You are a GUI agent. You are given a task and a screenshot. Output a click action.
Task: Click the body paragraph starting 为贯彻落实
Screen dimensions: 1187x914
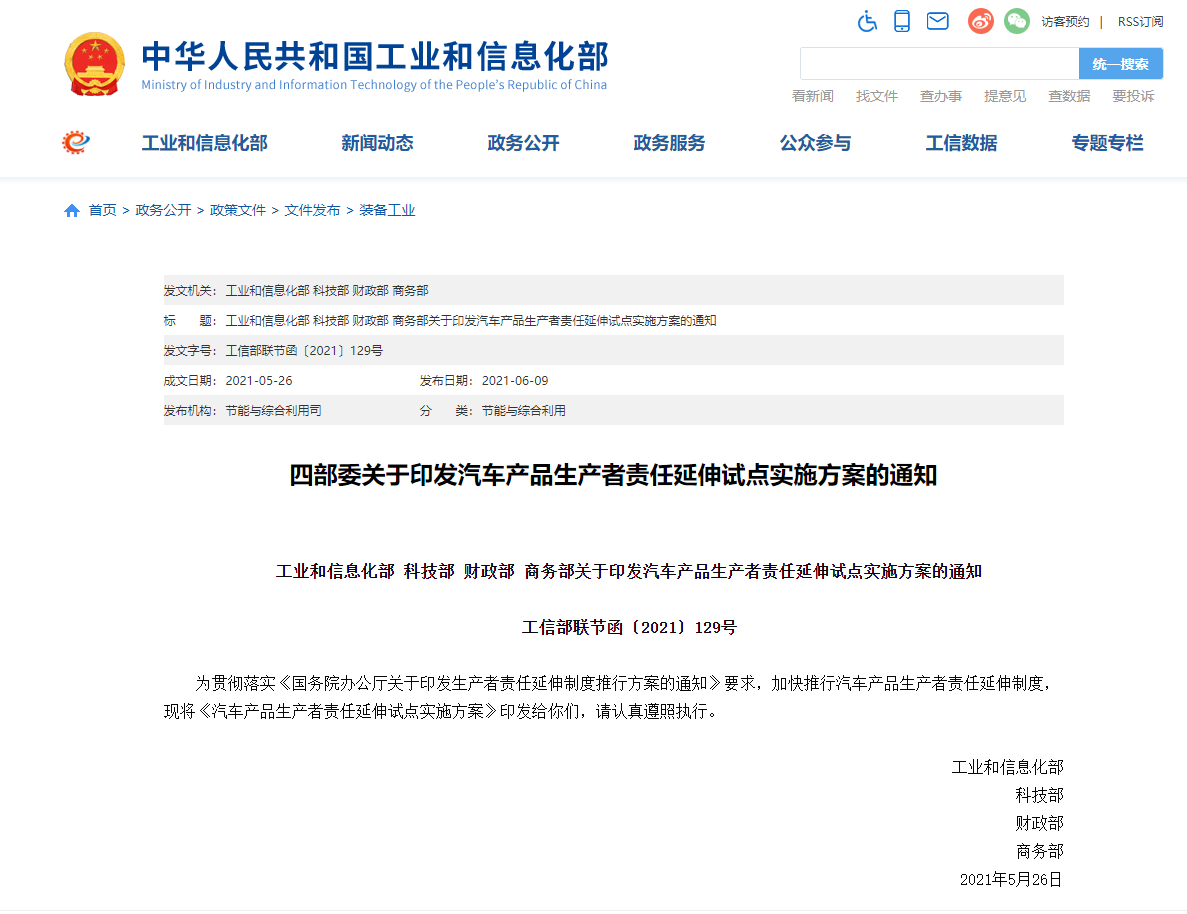pyautogui.click(x=609, y=697)
